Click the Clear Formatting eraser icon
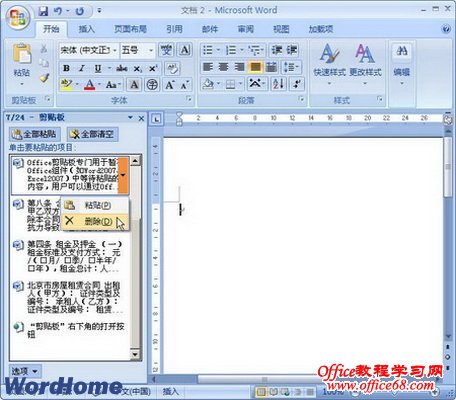The height and width of the screenshot is (400, 456). coord(172,68)
